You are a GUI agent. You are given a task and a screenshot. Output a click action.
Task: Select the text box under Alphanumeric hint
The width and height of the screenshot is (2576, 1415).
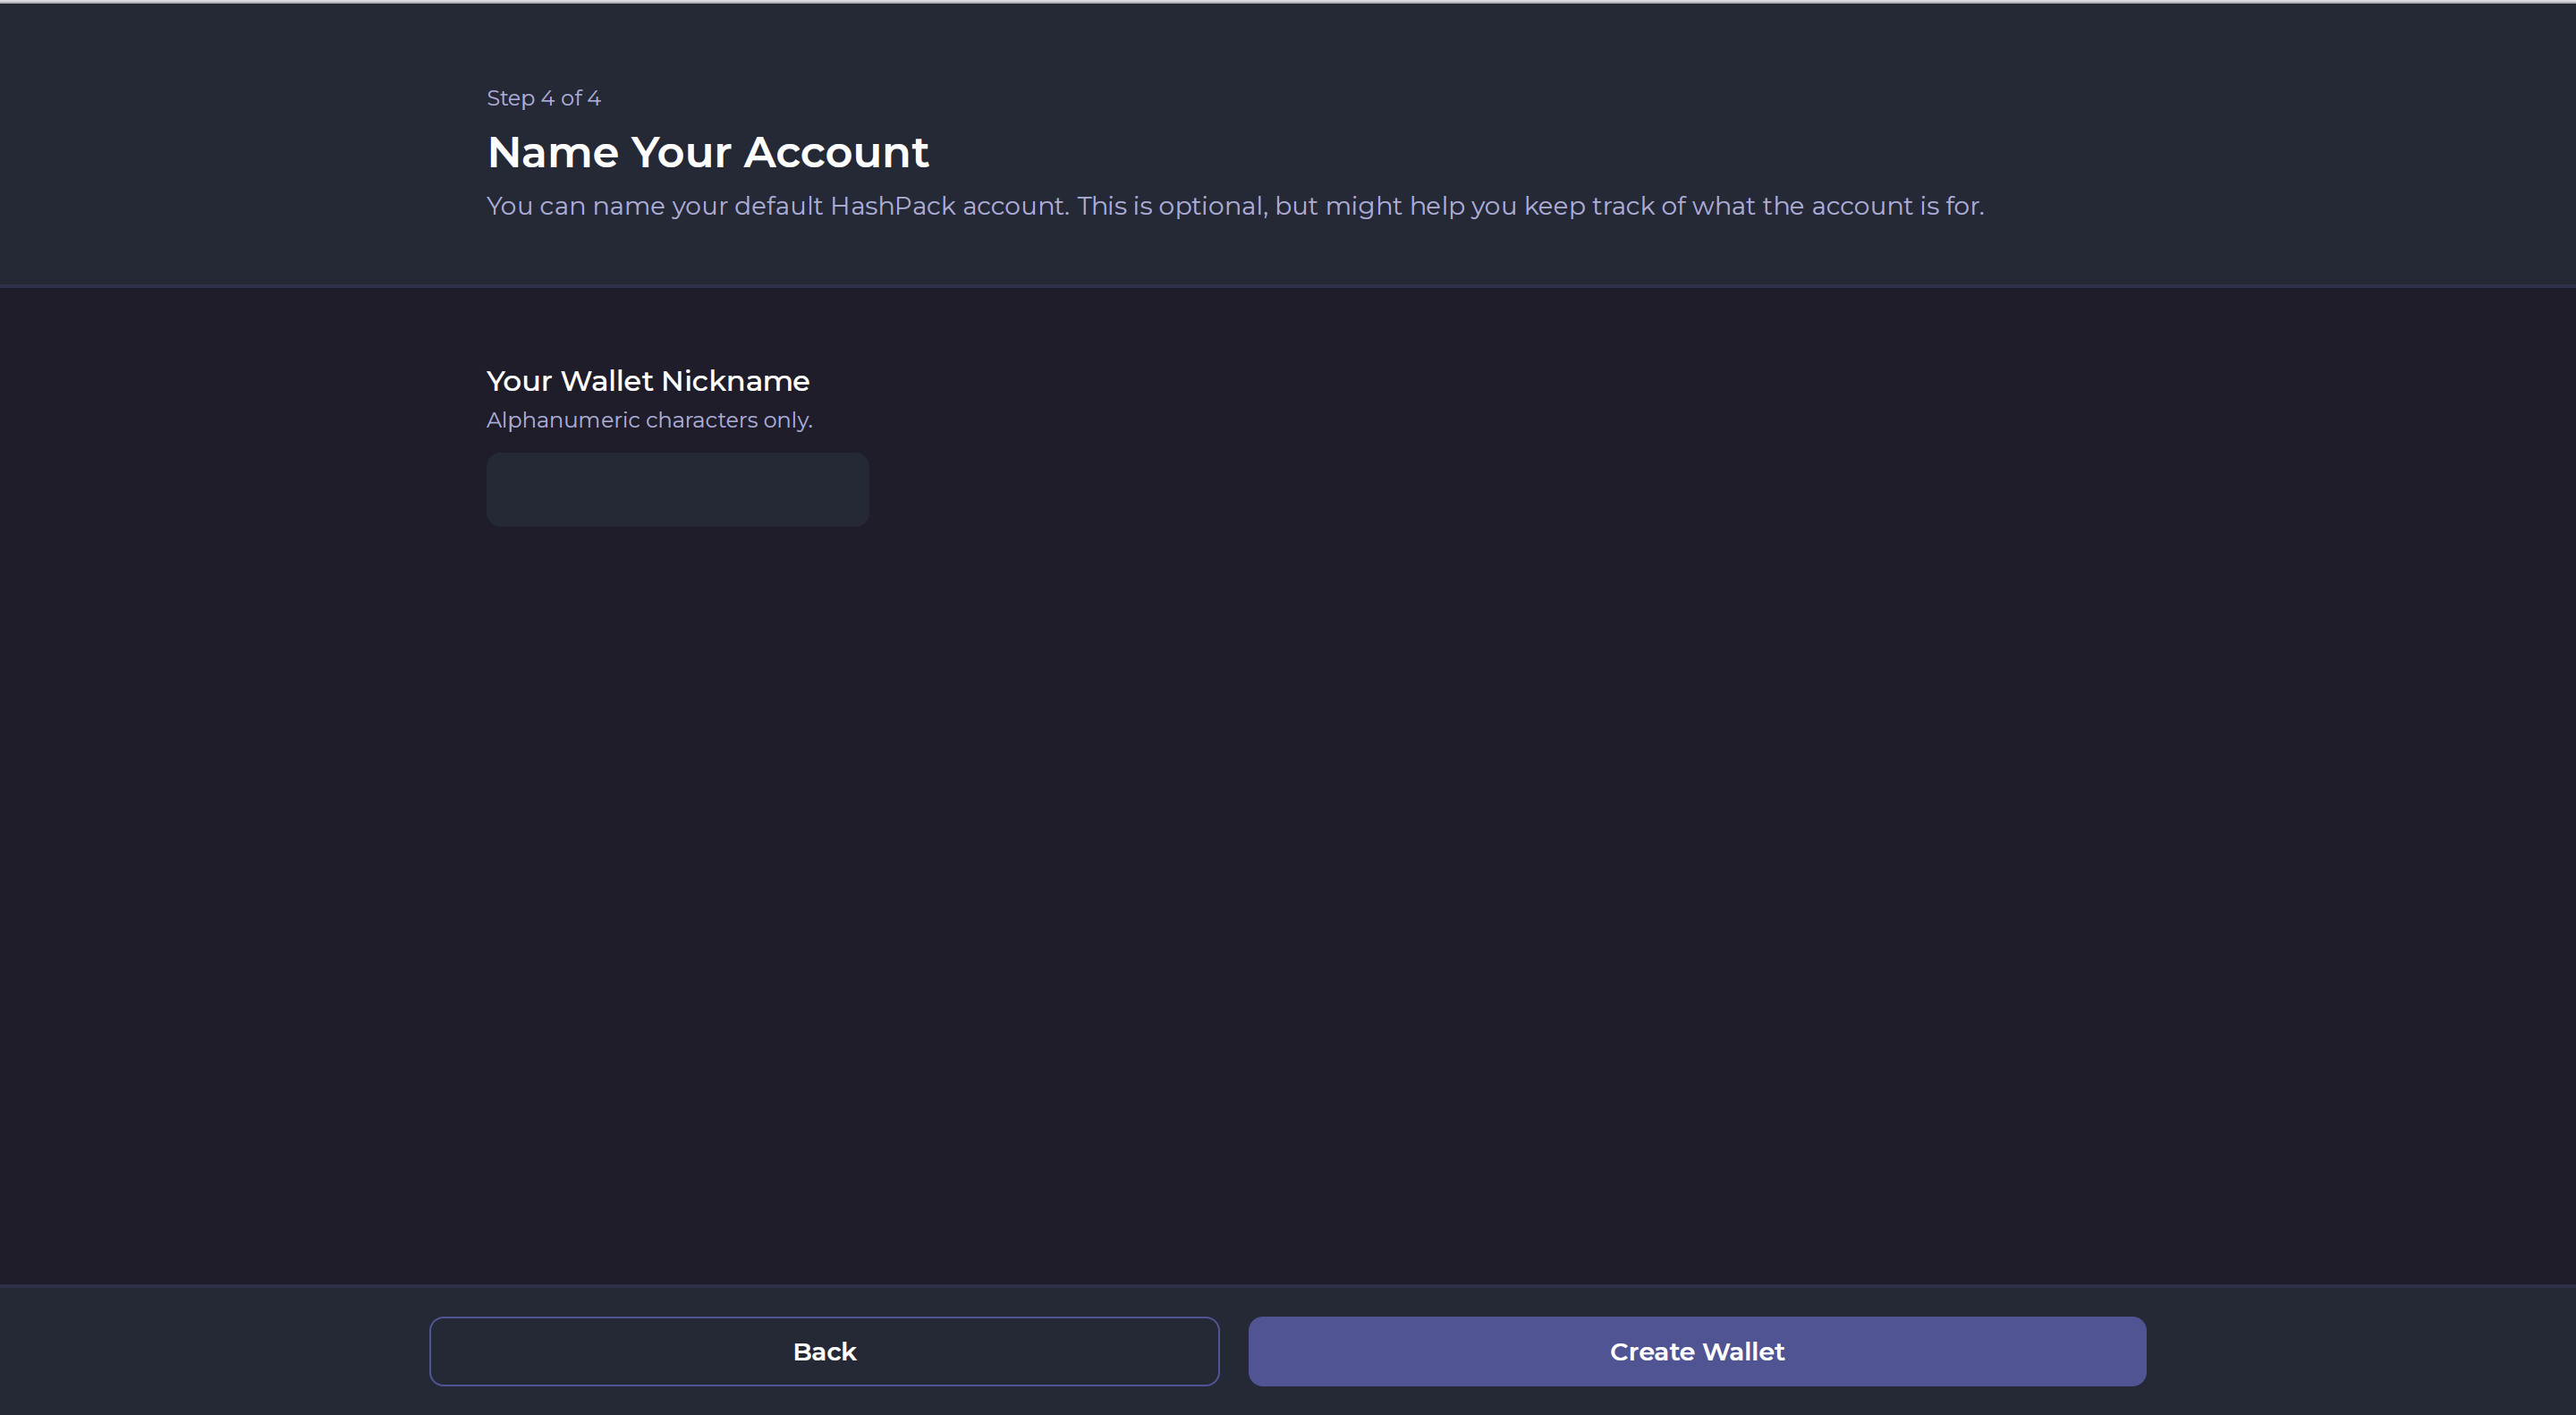coord(677,489)
